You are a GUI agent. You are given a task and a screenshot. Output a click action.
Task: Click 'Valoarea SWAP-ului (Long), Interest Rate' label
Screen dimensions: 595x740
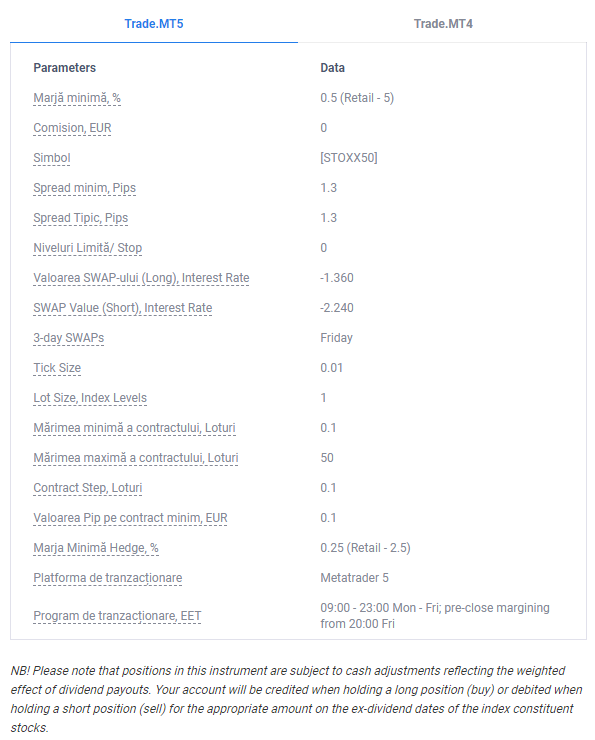point(141,278)
